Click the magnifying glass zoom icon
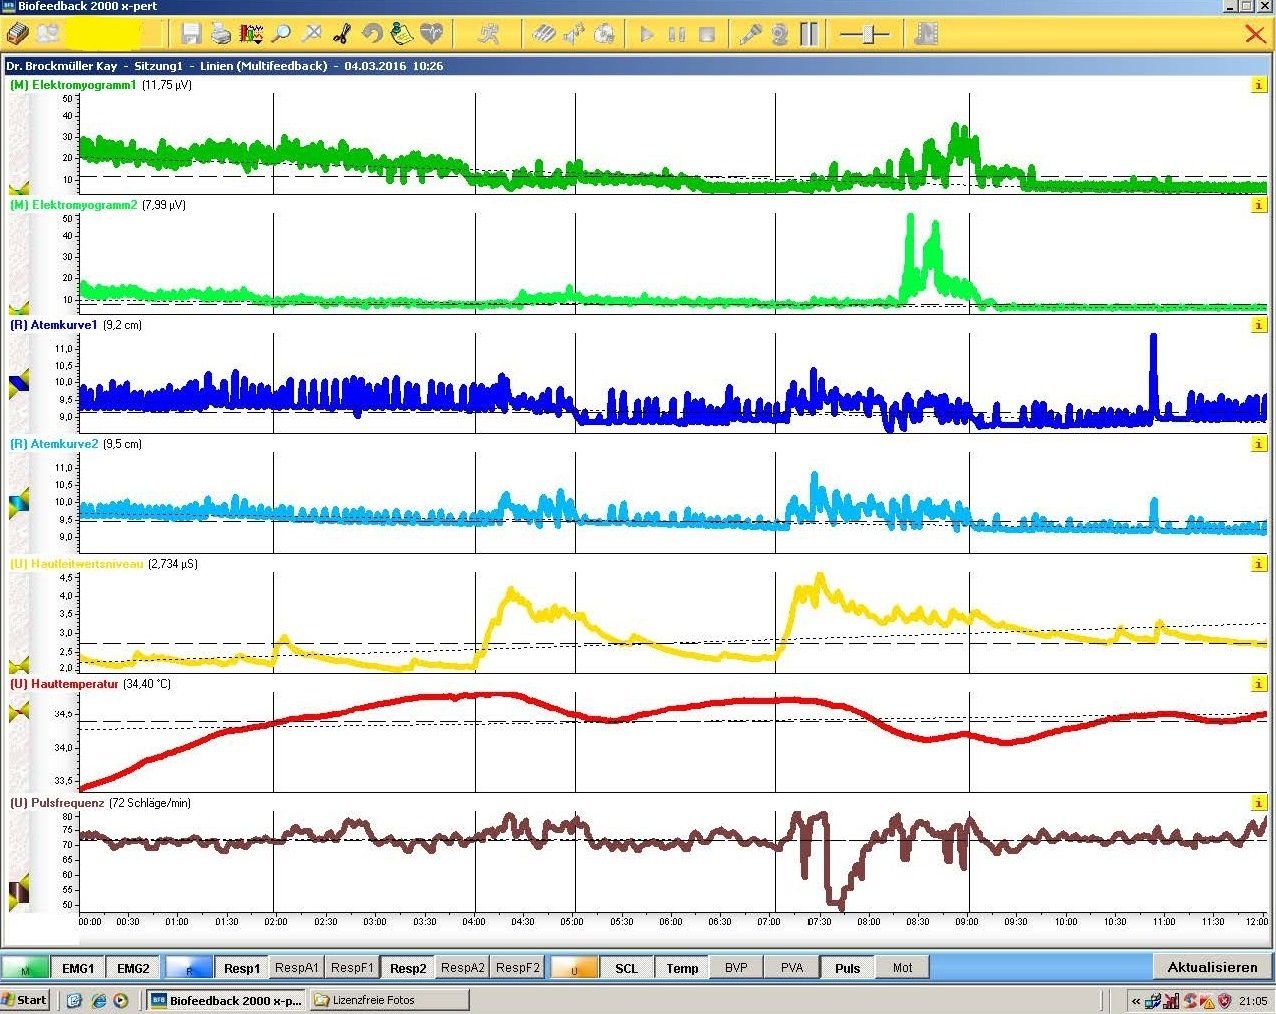Viewport: 1276px width, 1014px height. [x=282, y=34]
